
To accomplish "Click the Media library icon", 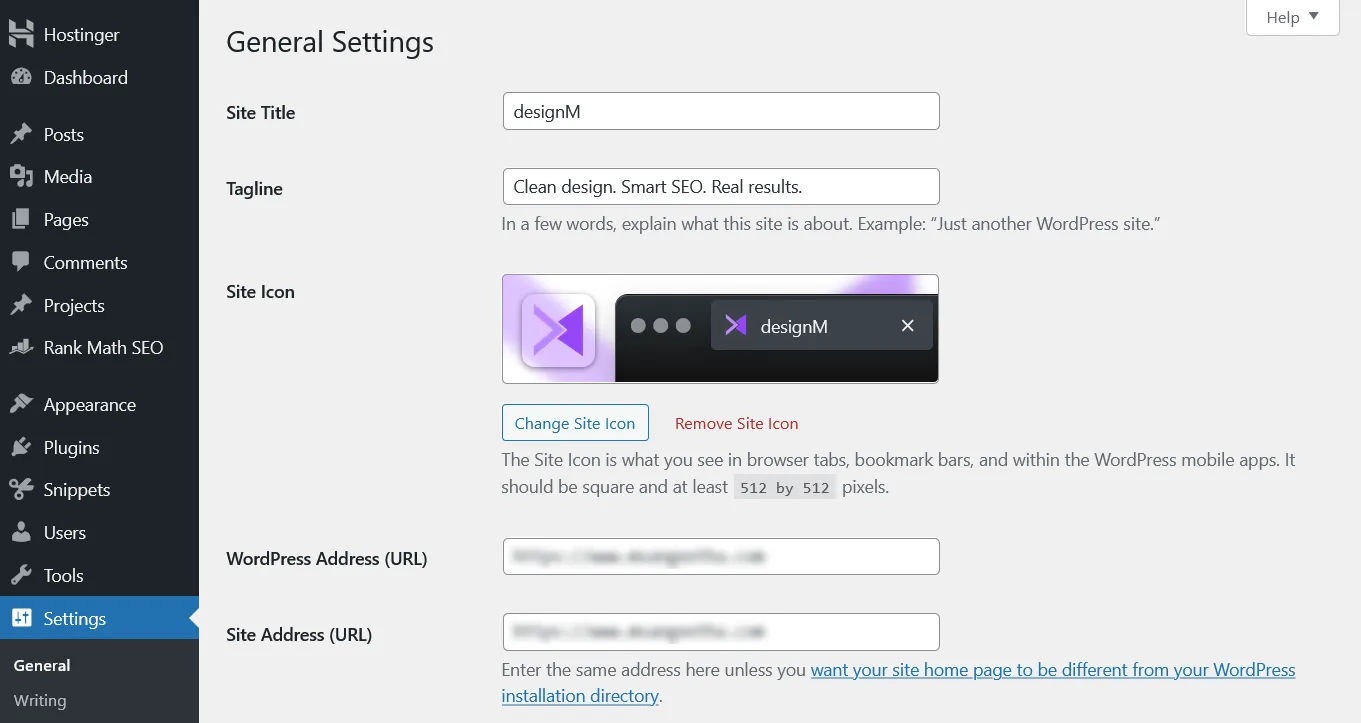I will (22, 176).
